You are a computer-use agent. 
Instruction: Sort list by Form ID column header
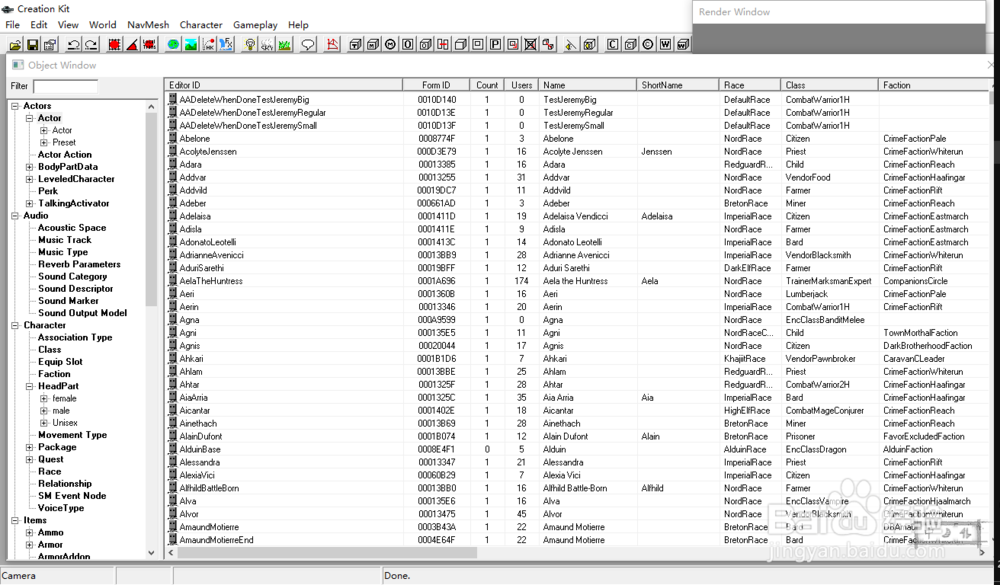point(436,85)
